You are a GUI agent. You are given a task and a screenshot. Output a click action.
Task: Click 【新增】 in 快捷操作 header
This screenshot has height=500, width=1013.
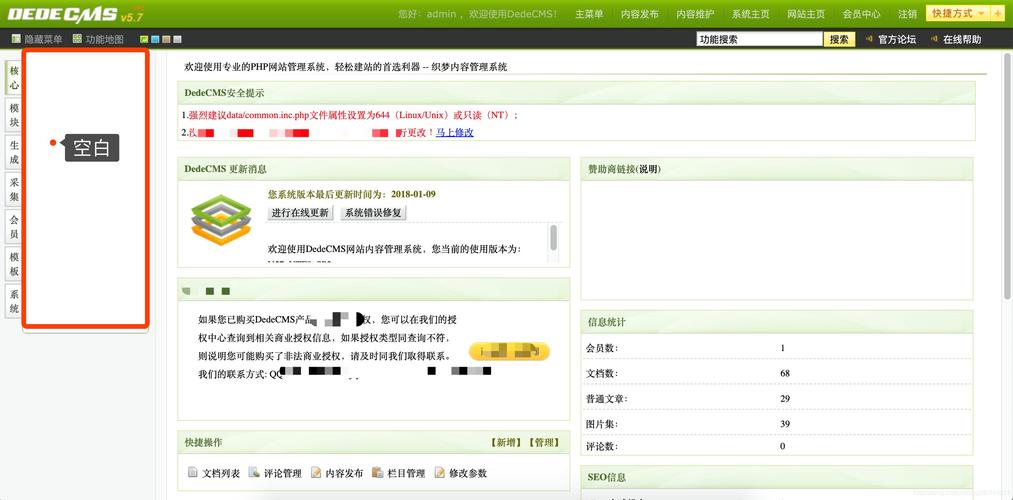pos(506,443)
